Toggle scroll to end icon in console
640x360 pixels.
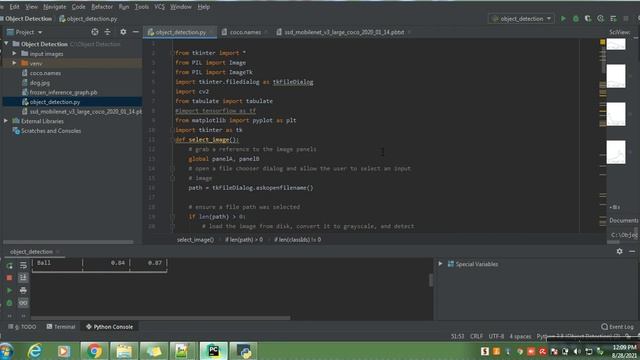pyautogui.click(x=23, y=278)
